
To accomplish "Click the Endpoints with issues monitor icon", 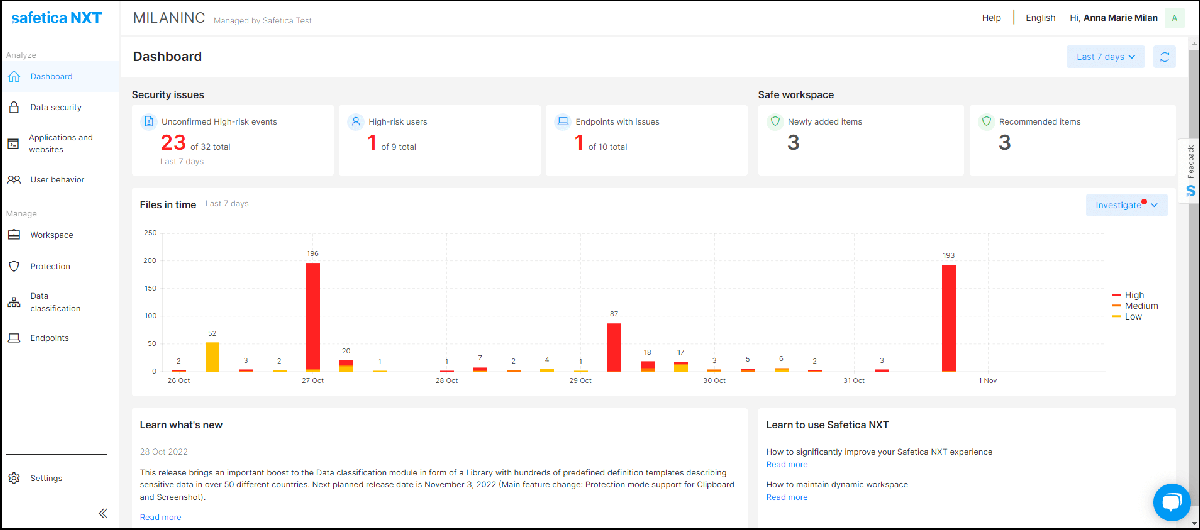I will tap(562, 121).
